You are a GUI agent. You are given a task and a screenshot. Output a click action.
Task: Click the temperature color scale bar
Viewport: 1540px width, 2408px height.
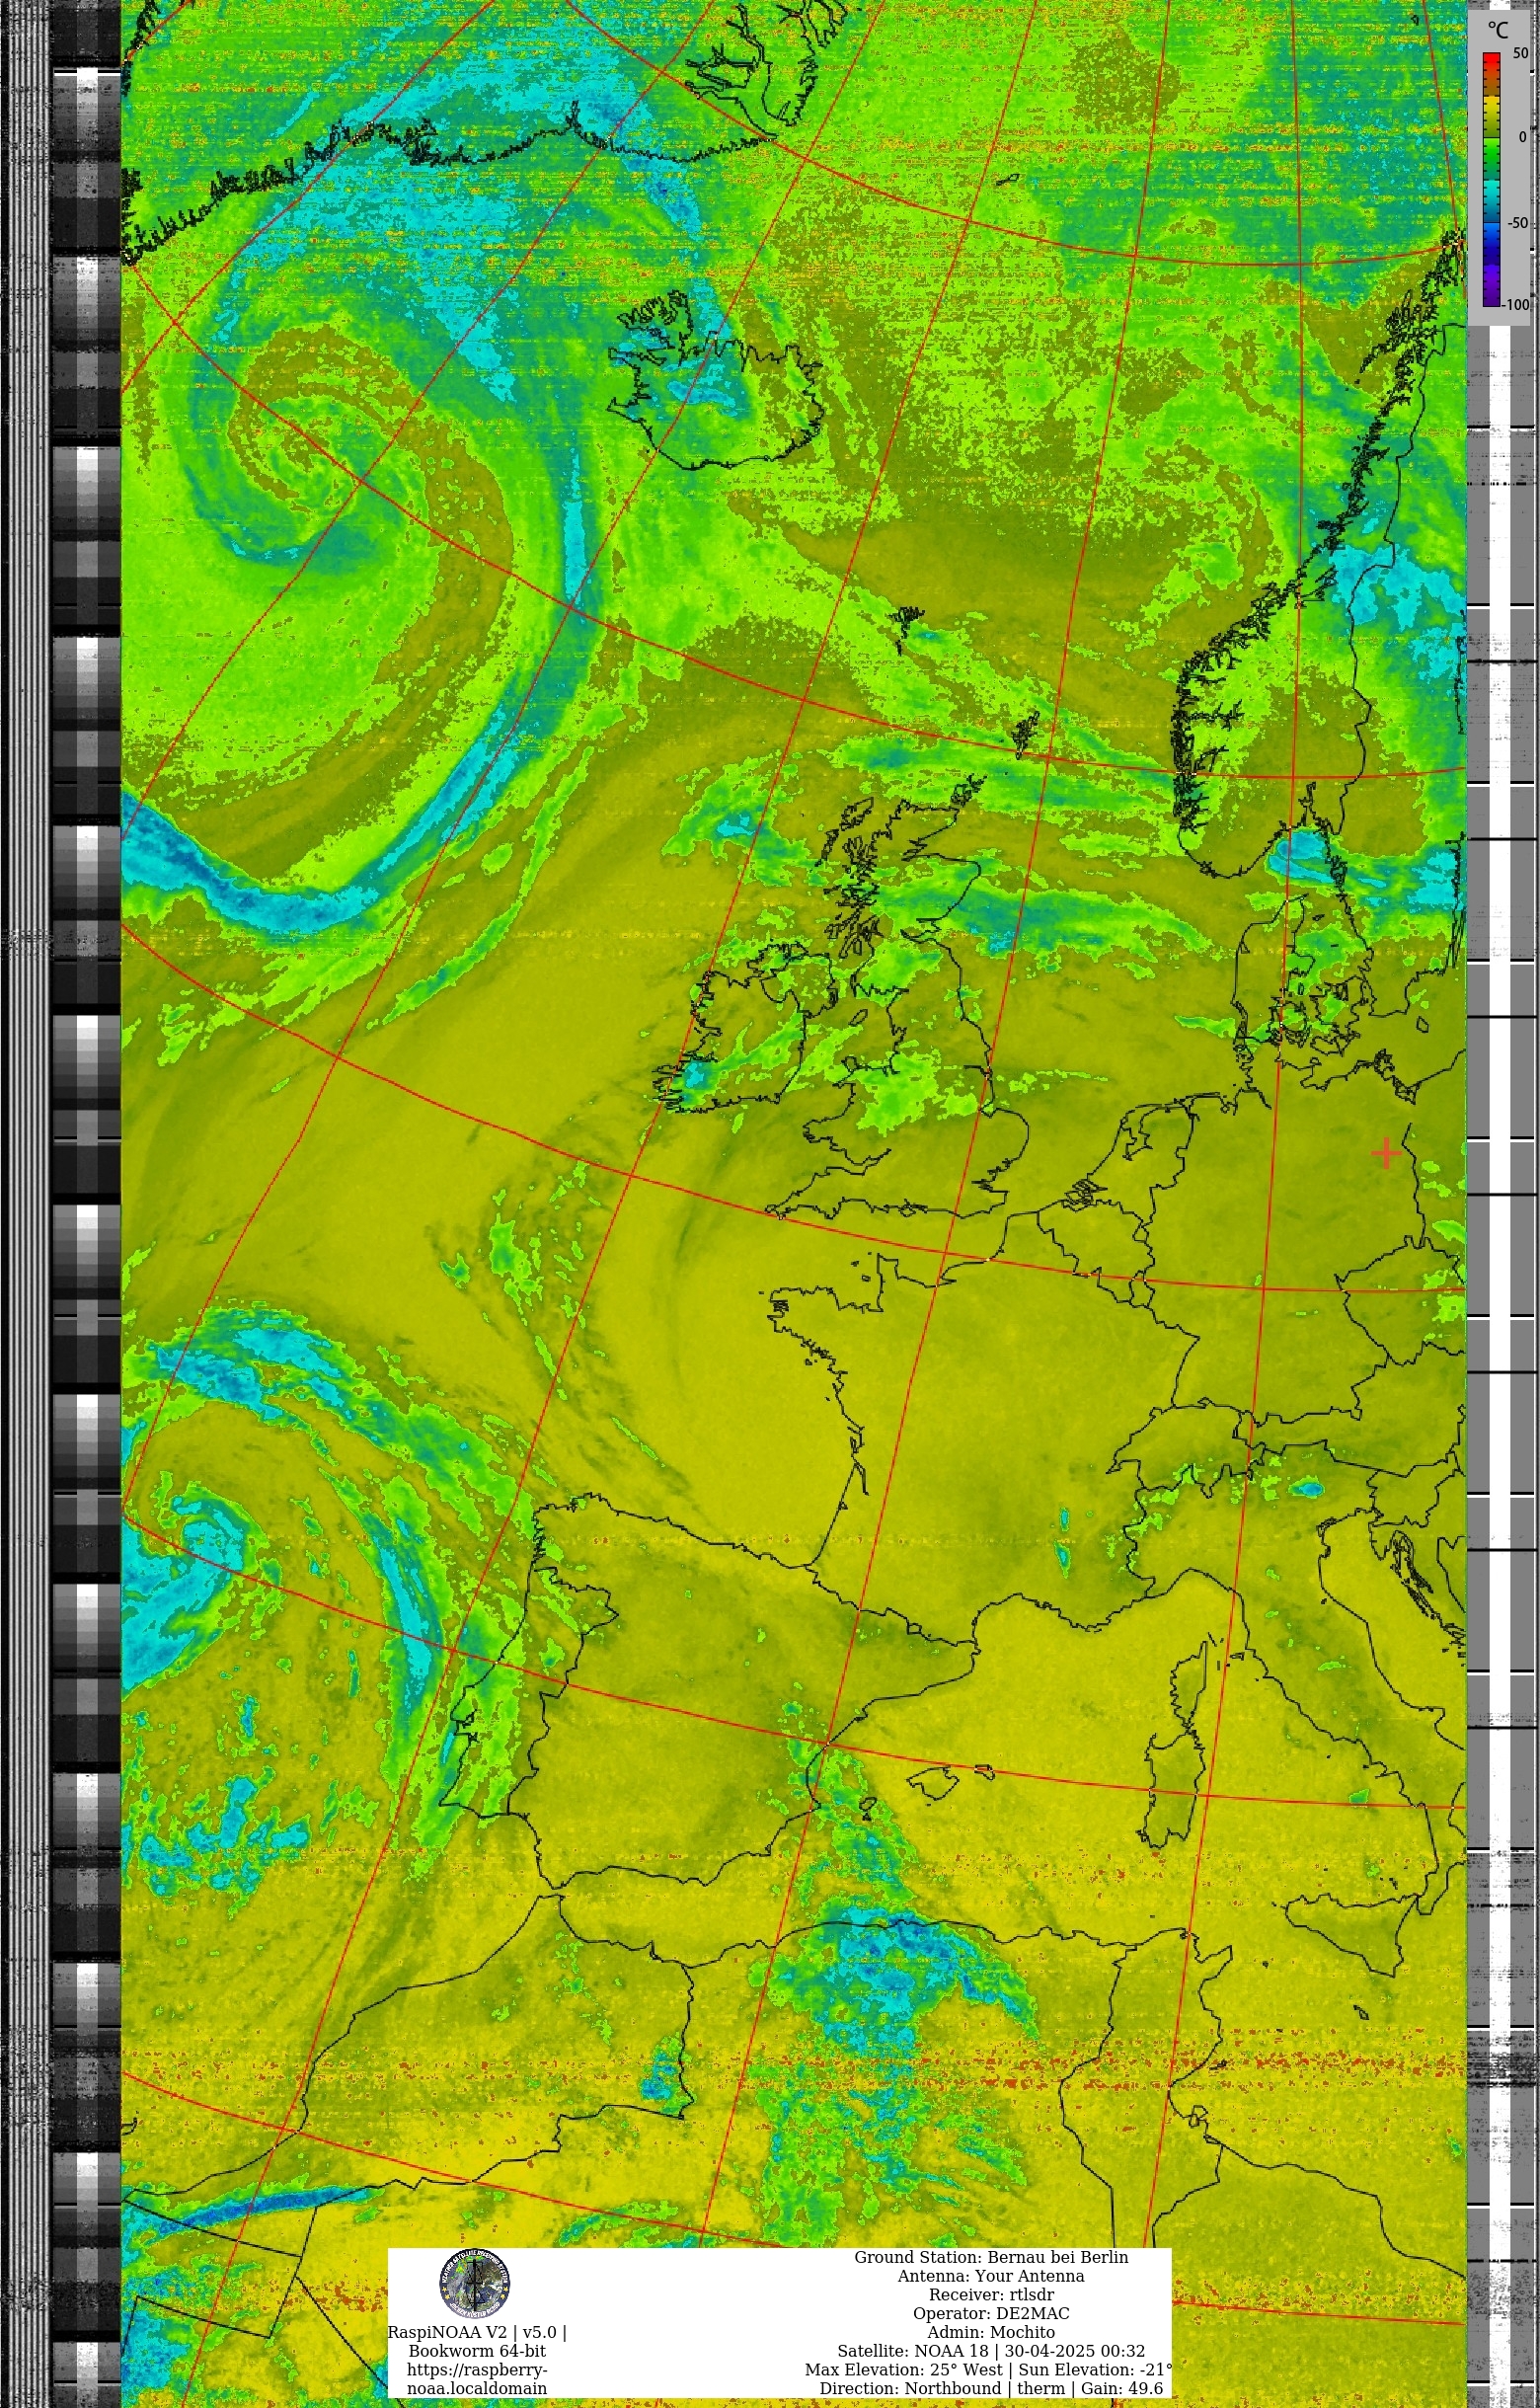[1491, 180]
